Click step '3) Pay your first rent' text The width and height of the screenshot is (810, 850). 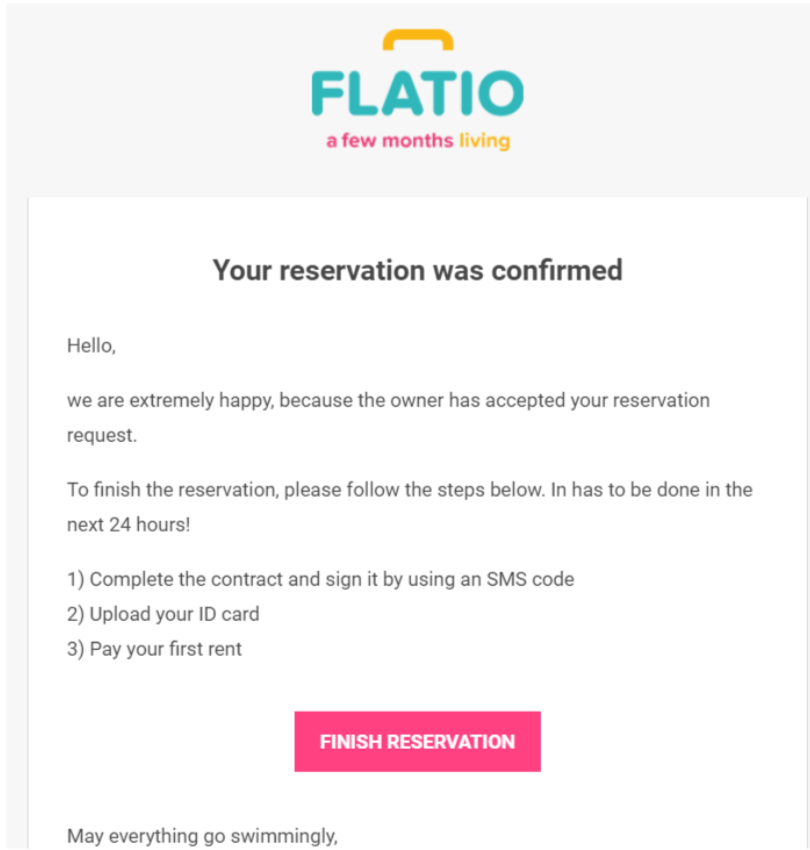[154, 648]
